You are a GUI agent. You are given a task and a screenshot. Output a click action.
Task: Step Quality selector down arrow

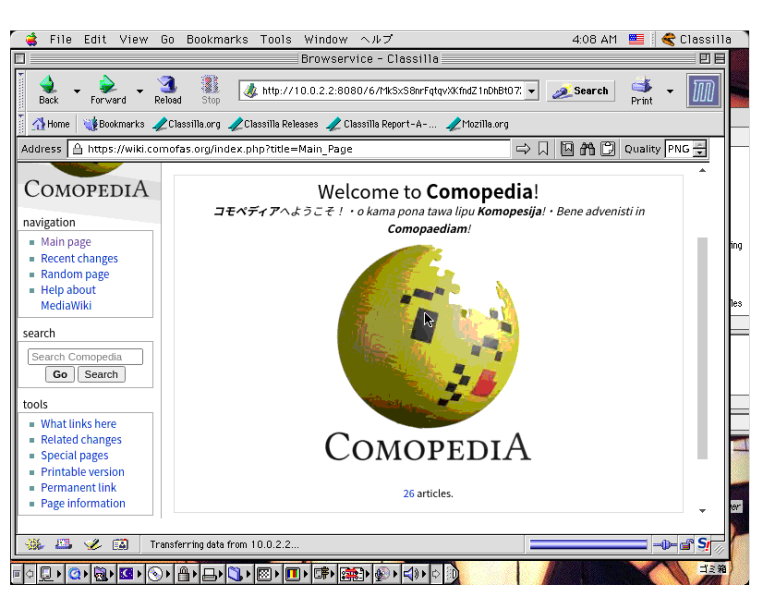699,153
